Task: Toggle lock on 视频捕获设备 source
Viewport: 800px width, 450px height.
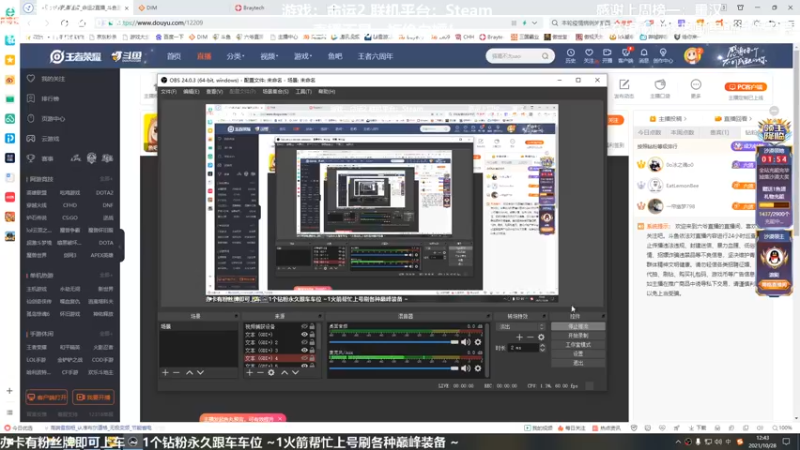Action: (x=312, y=327)
